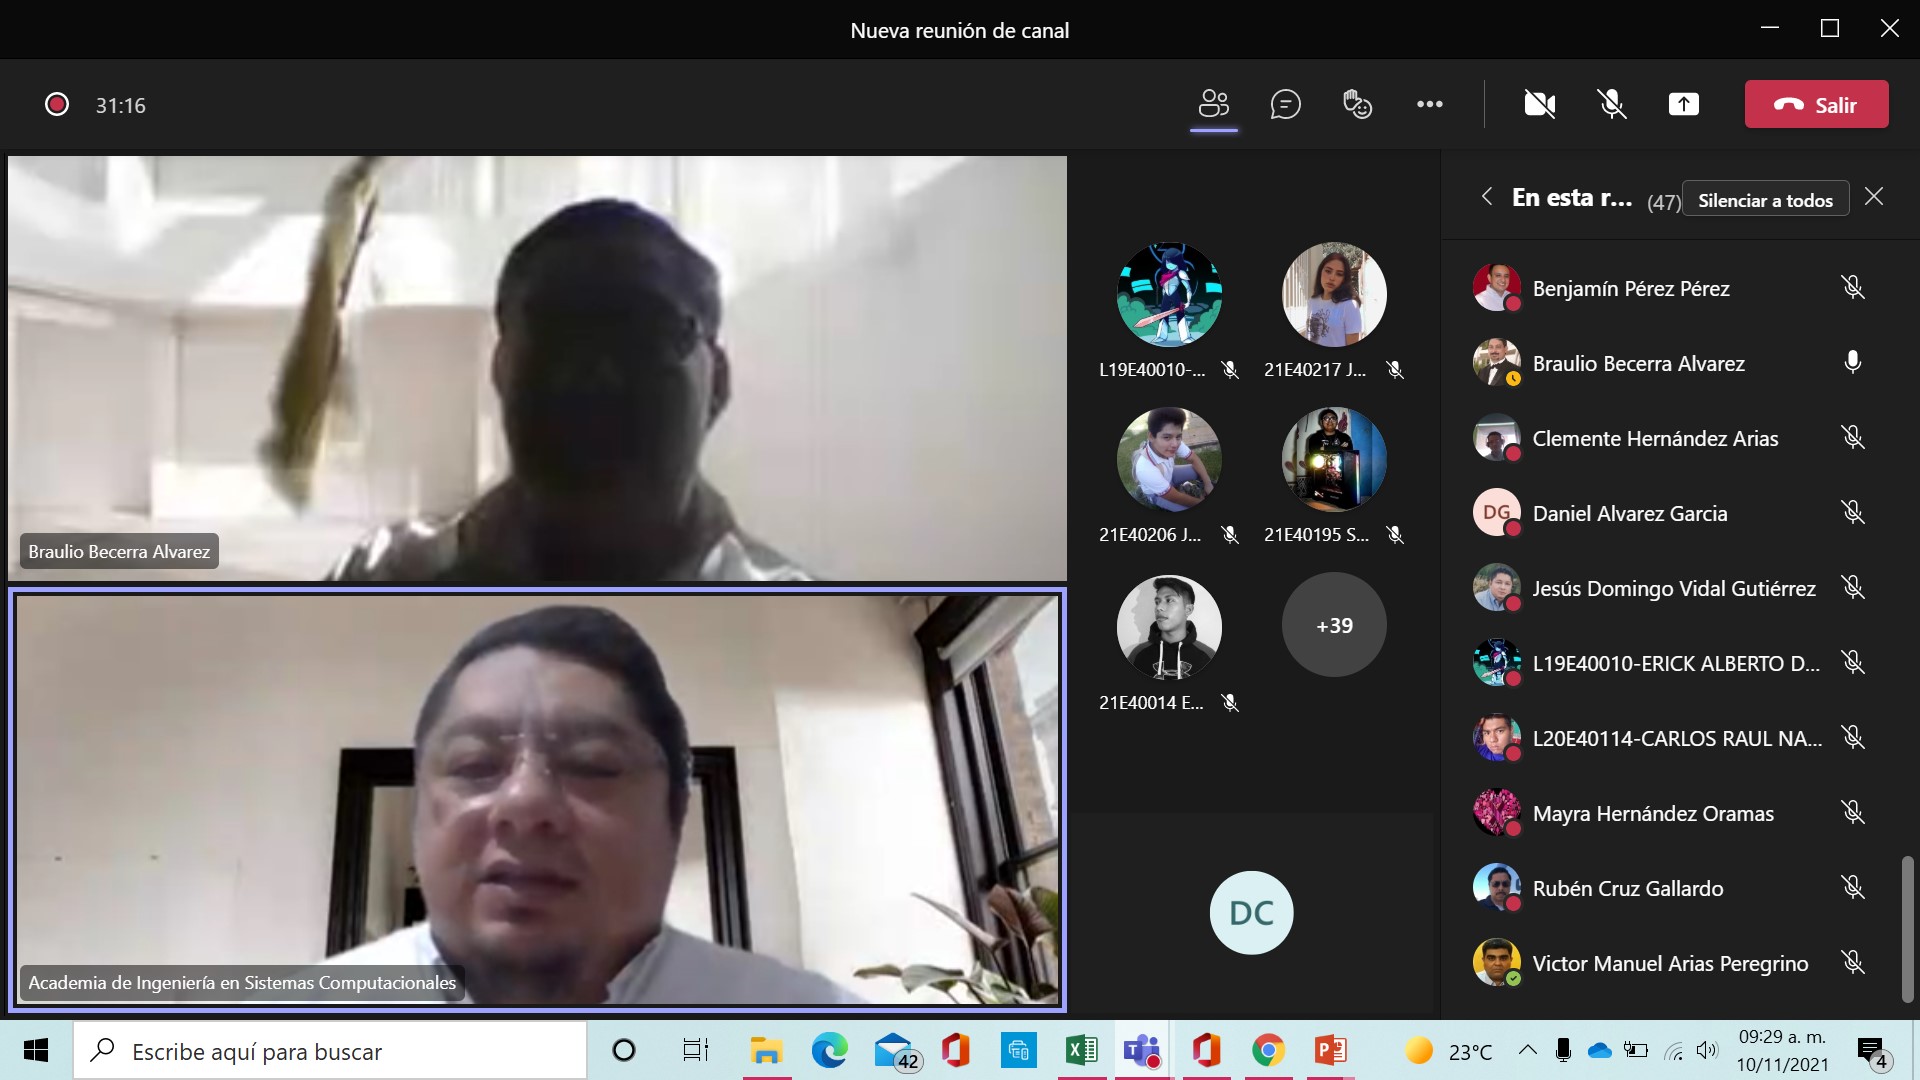
Task: Select Academia de Ingeniería en Sistemas video feed
Action: 537,800
